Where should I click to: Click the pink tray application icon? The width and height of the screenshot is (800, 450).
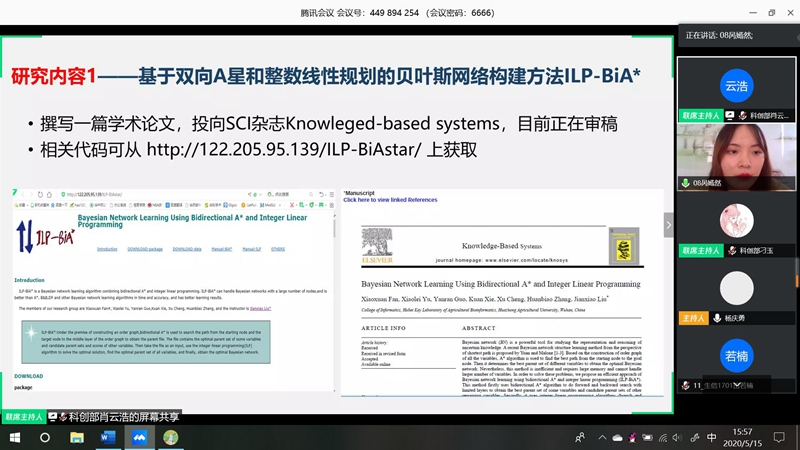click(632, 437)
